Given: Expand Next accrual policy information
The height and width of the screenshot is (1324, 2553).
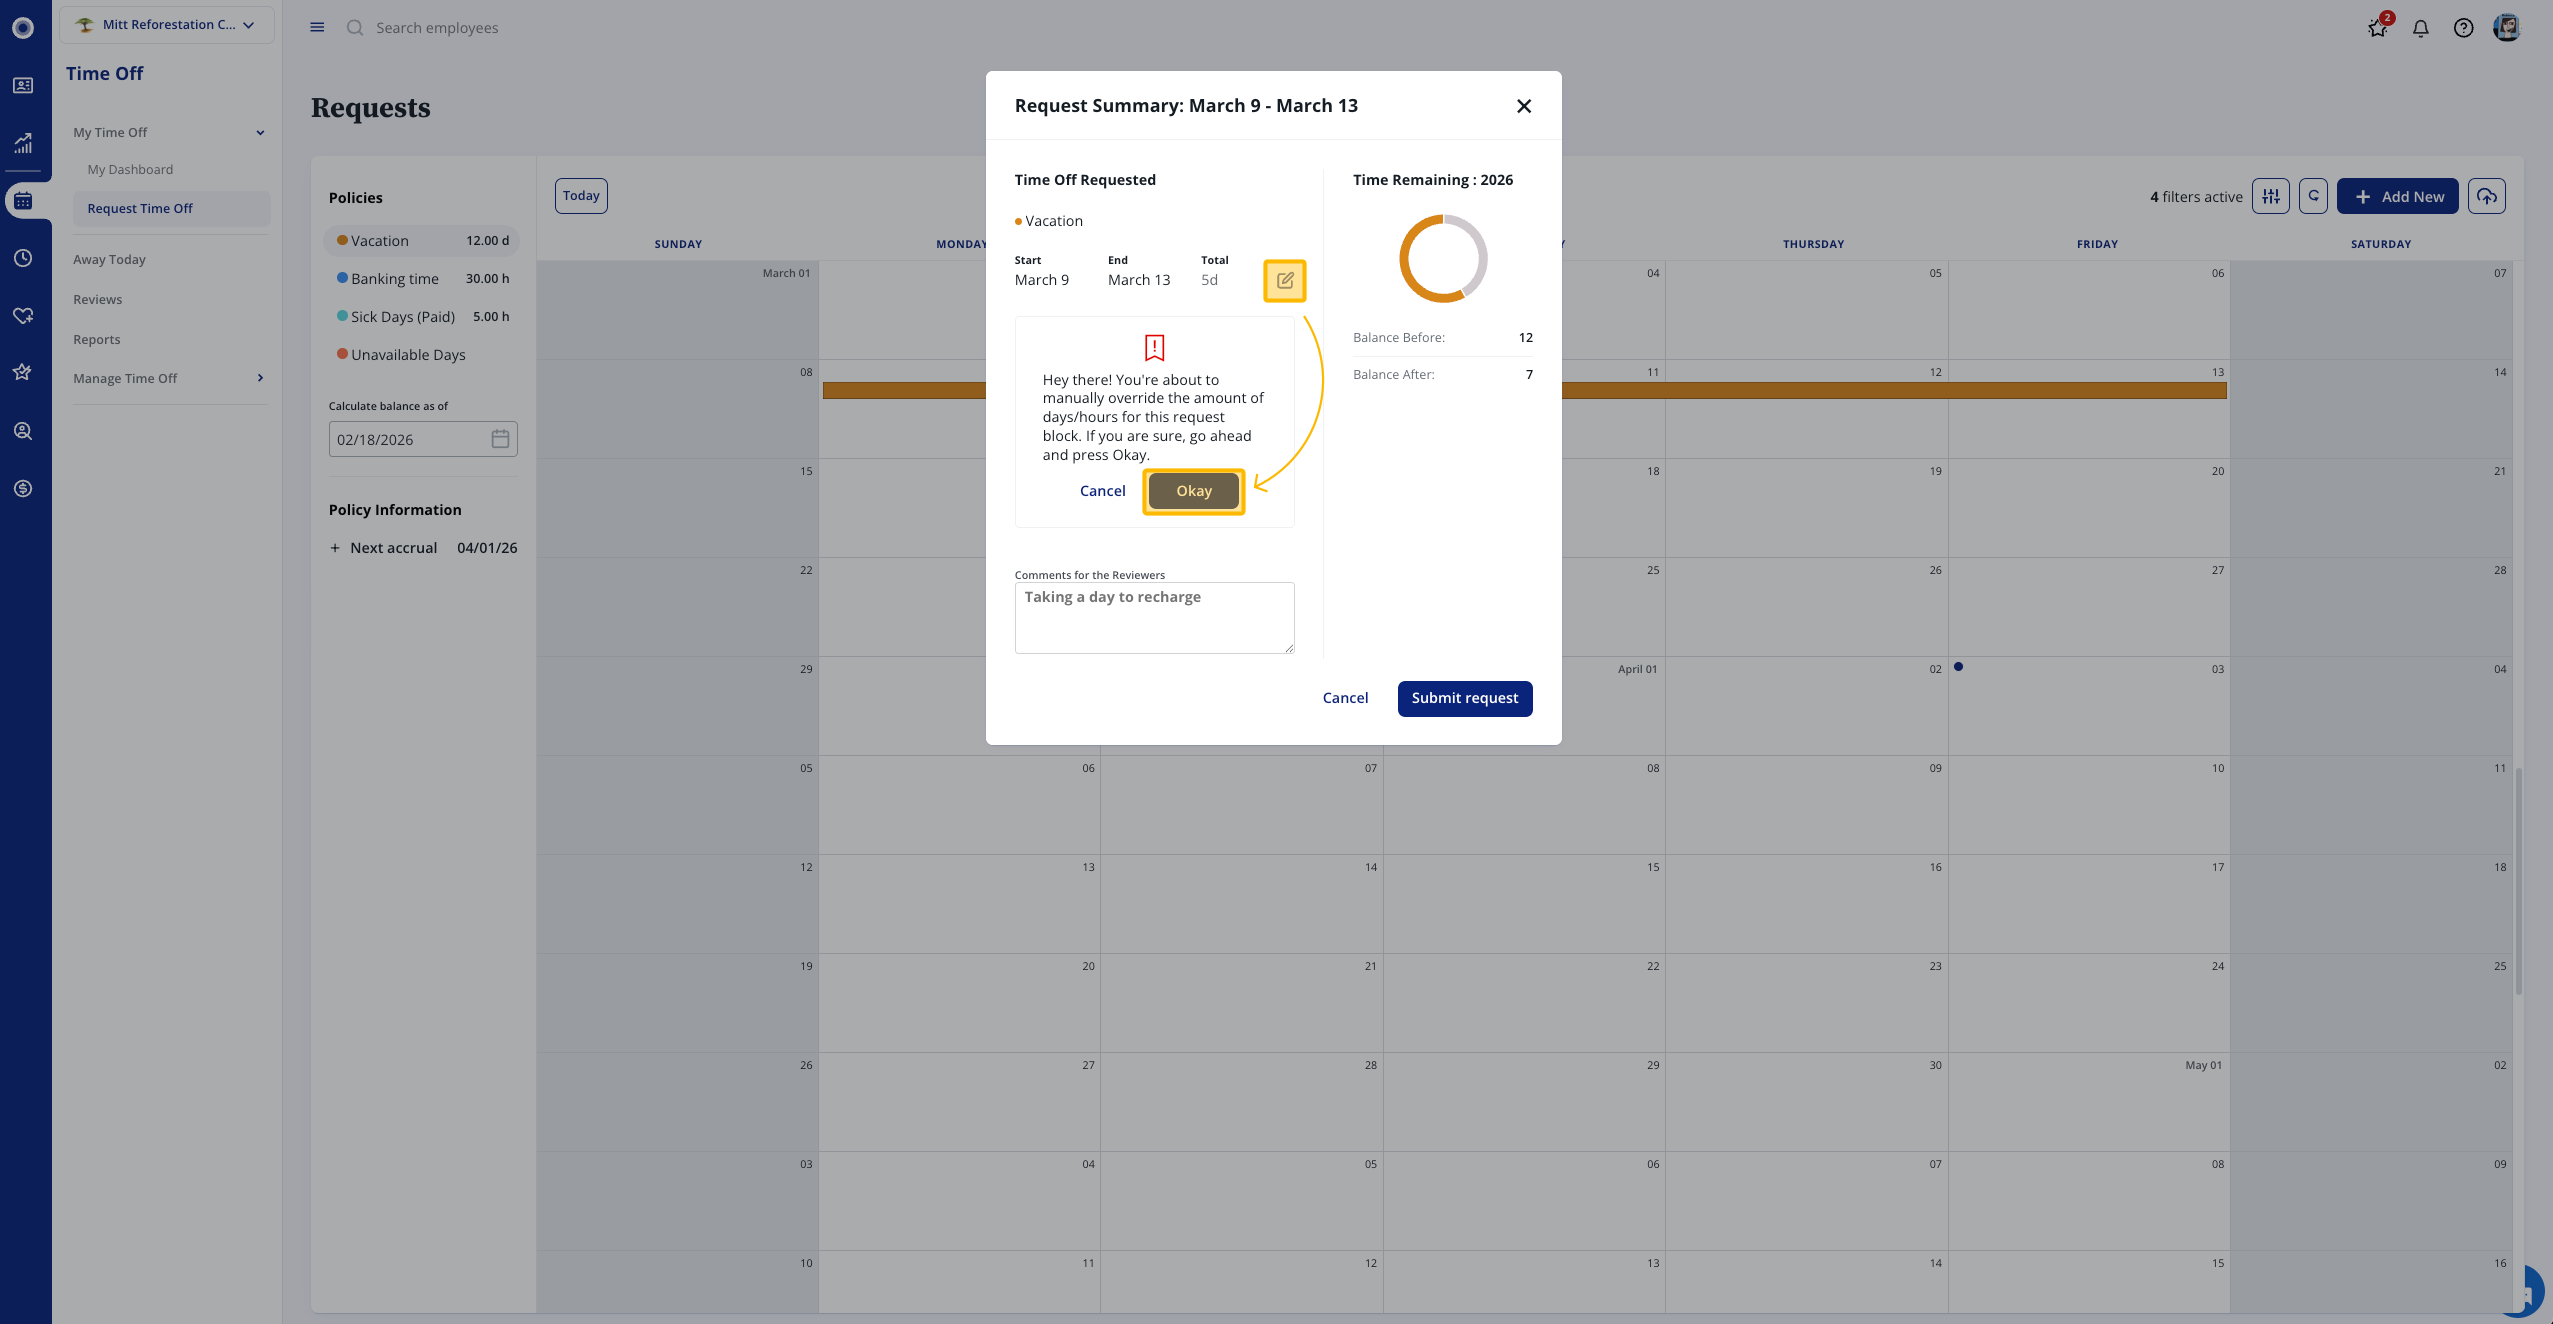Looking at the screenshot, I should tap(335, 548).
